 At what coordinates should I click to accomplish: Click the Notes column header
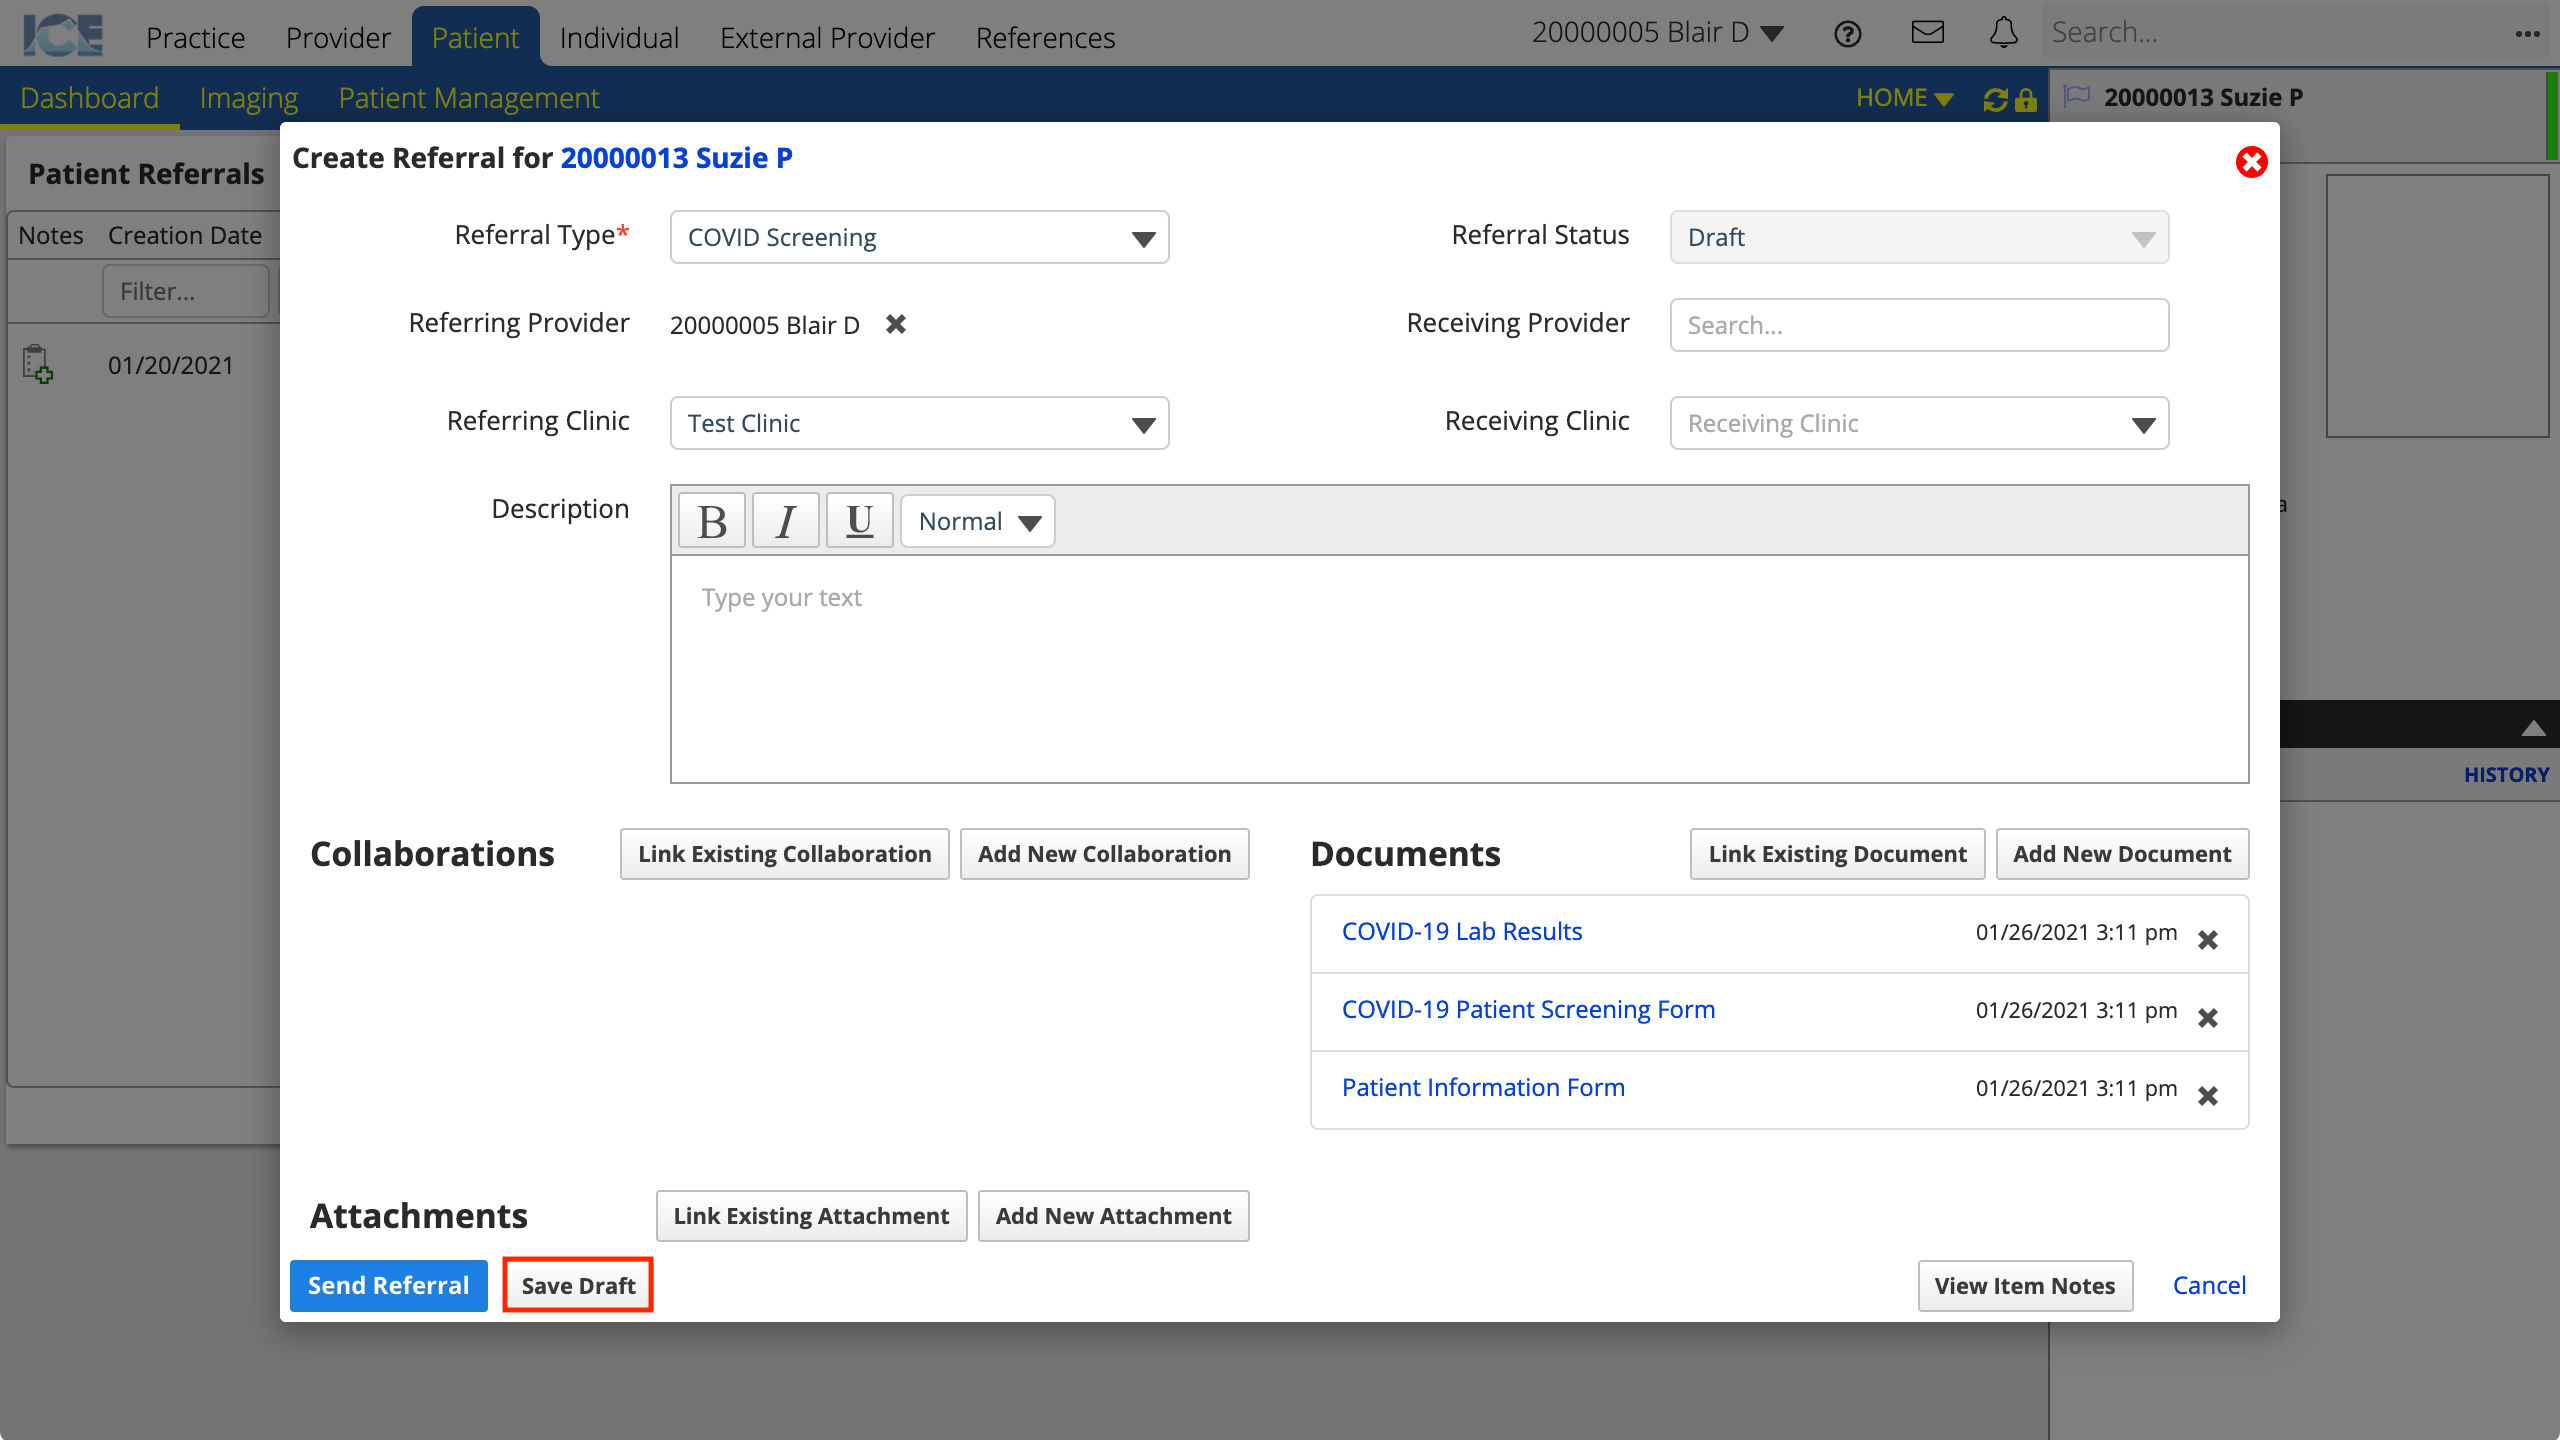coord(50,235)
